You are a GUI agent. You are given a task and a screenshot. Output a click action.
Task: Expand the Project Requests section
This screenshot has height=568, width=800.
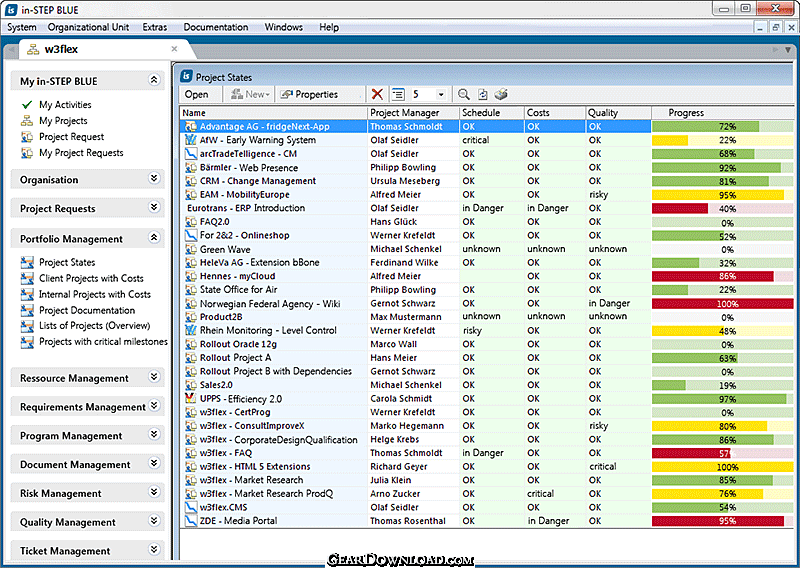[x=154, y=207]
